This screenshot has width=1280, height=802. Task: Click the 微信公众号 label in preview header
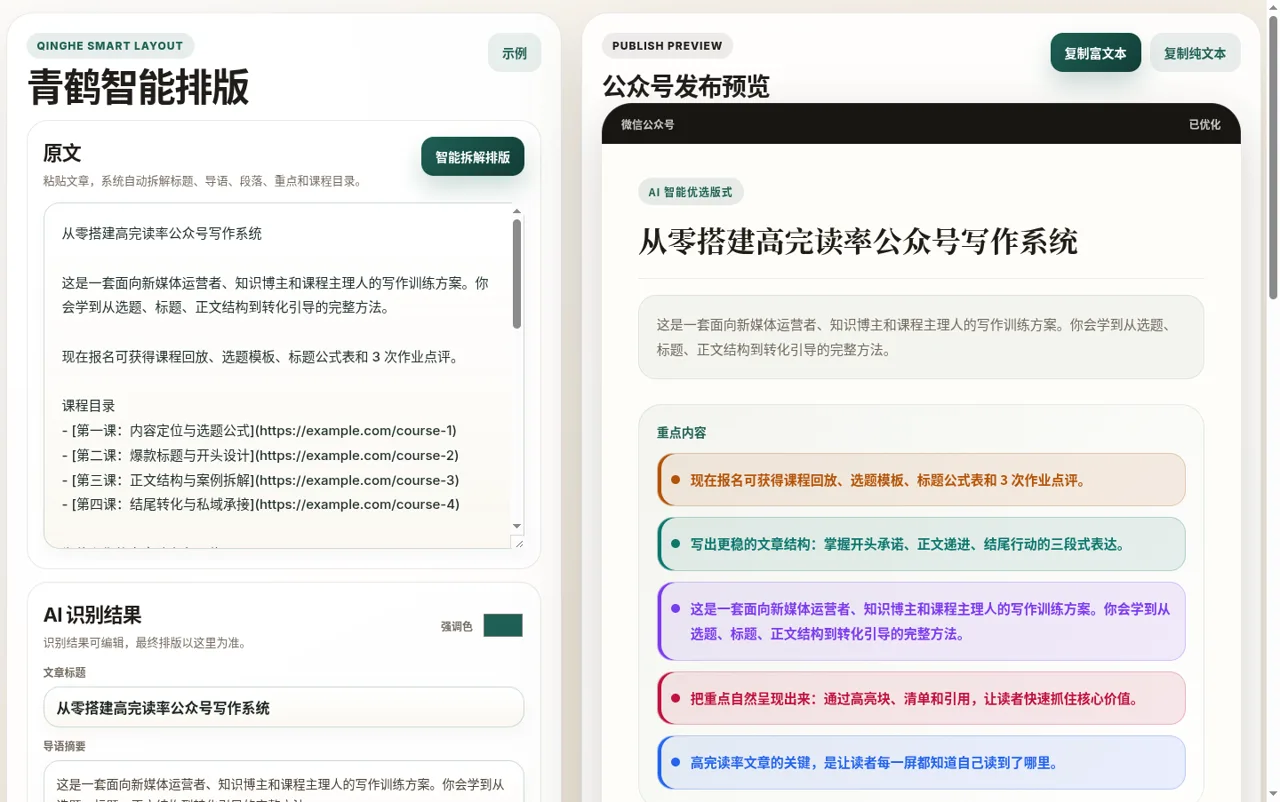click(647, 125)
